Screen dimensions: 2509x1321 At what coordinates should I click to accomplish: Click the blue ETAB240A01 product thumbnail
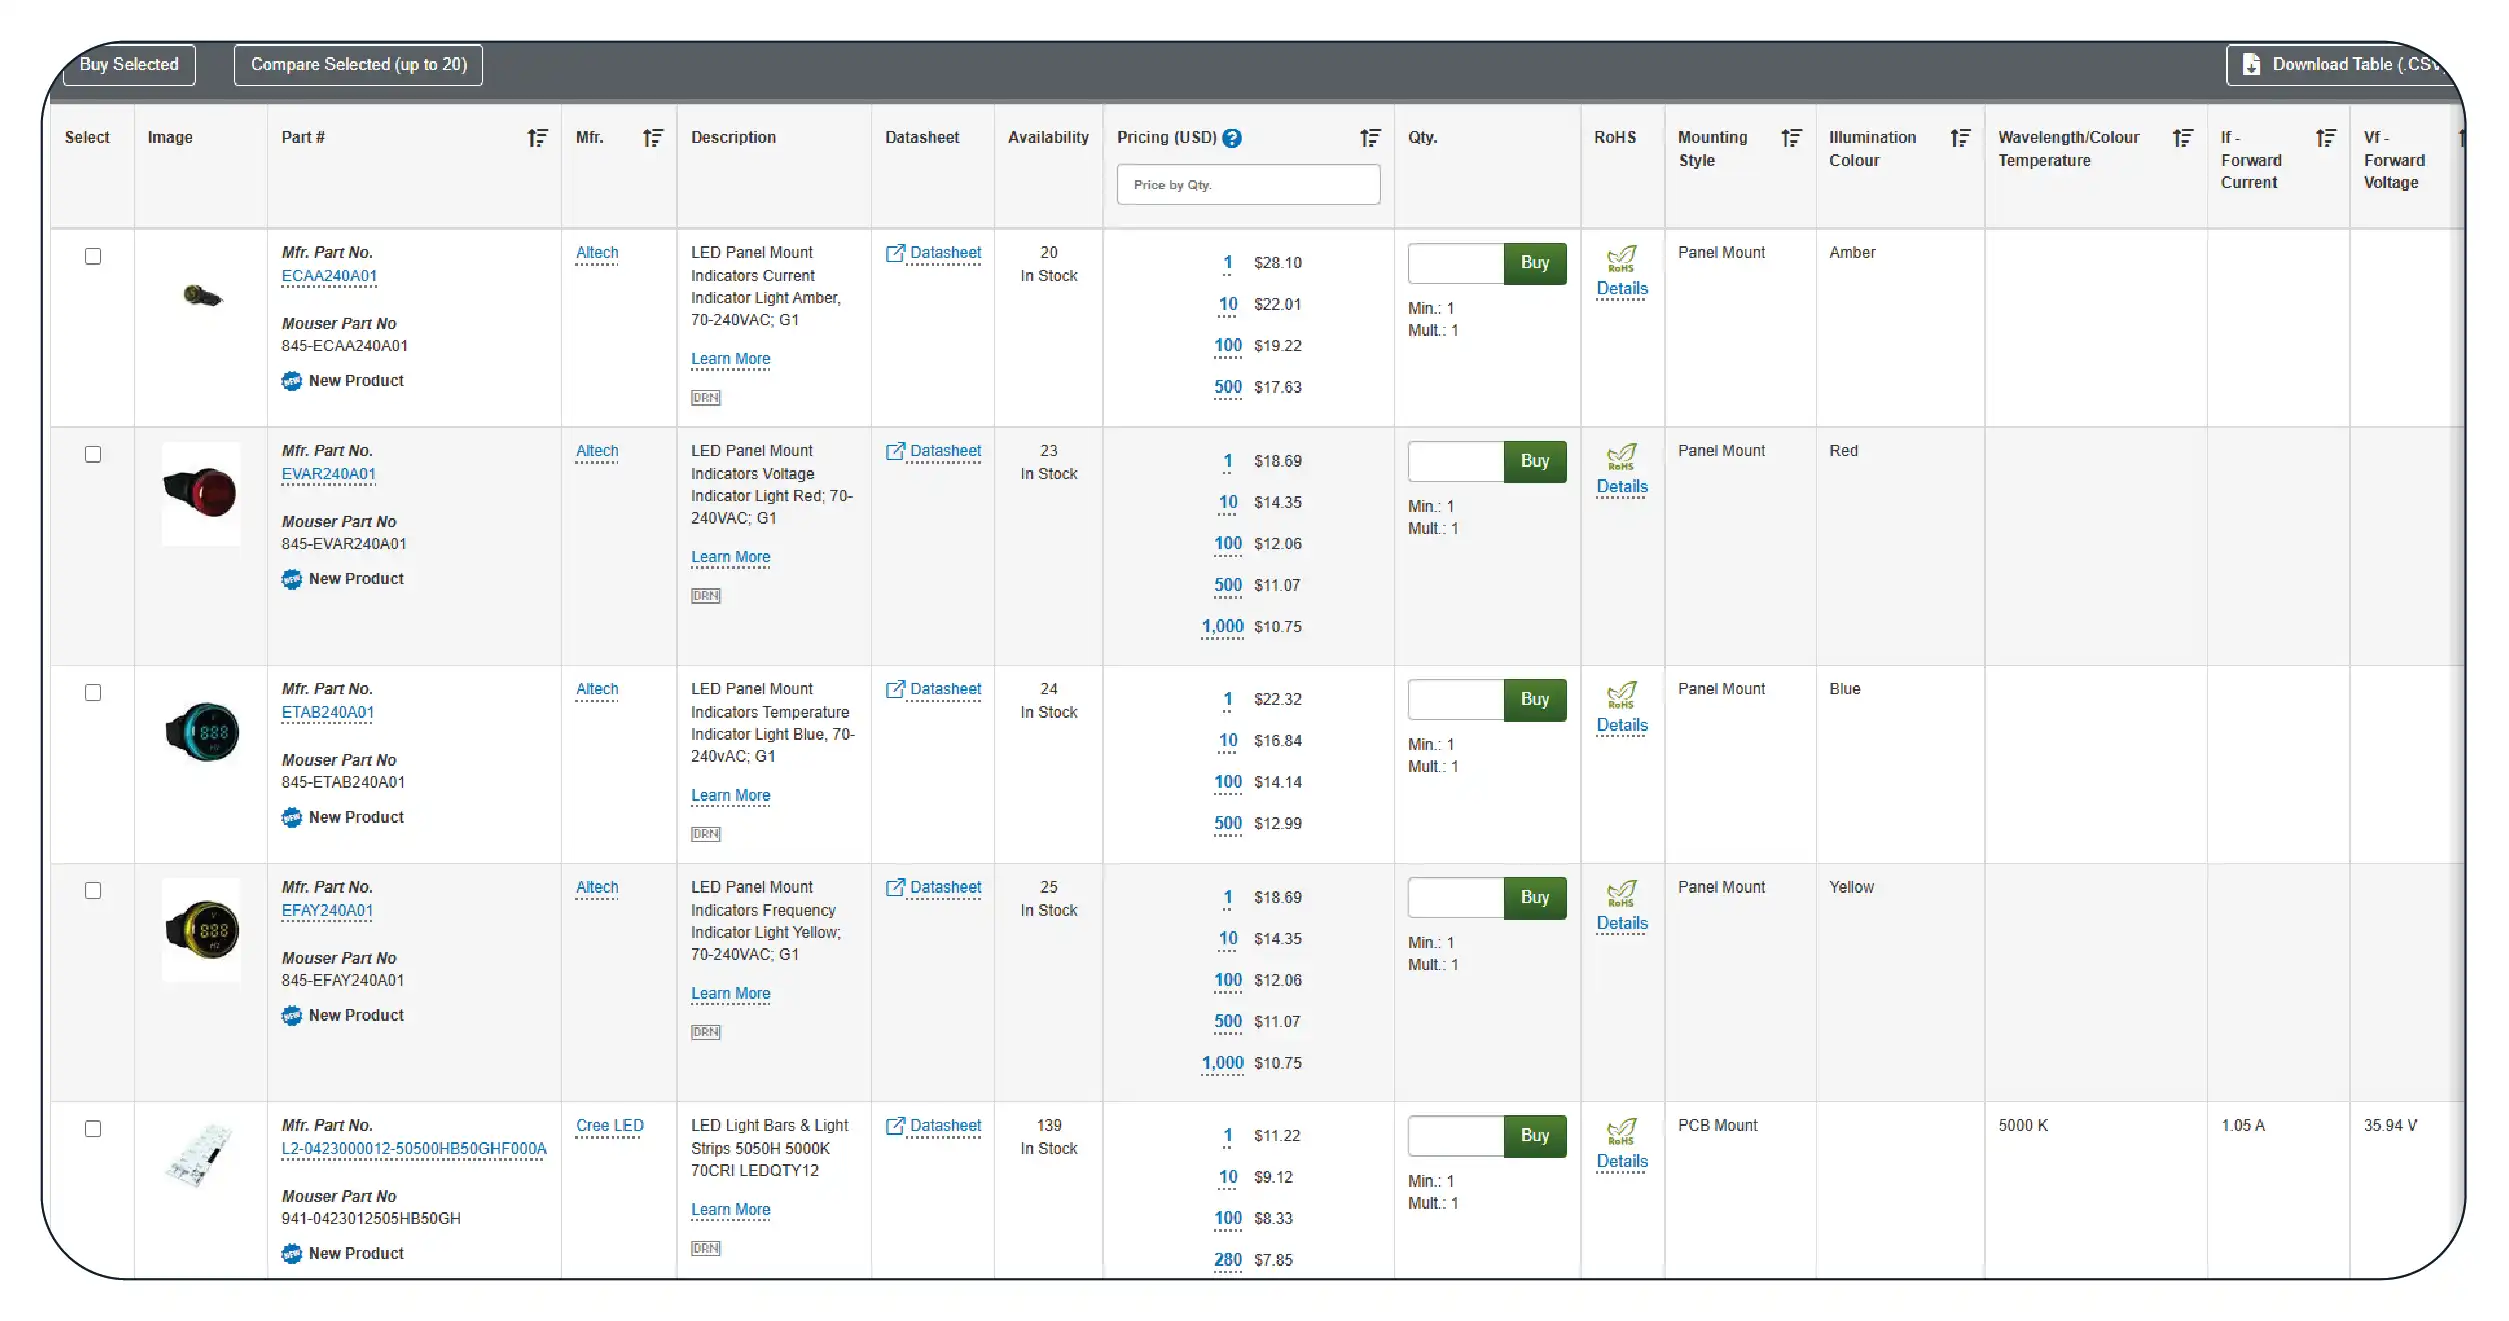point(201,732)
